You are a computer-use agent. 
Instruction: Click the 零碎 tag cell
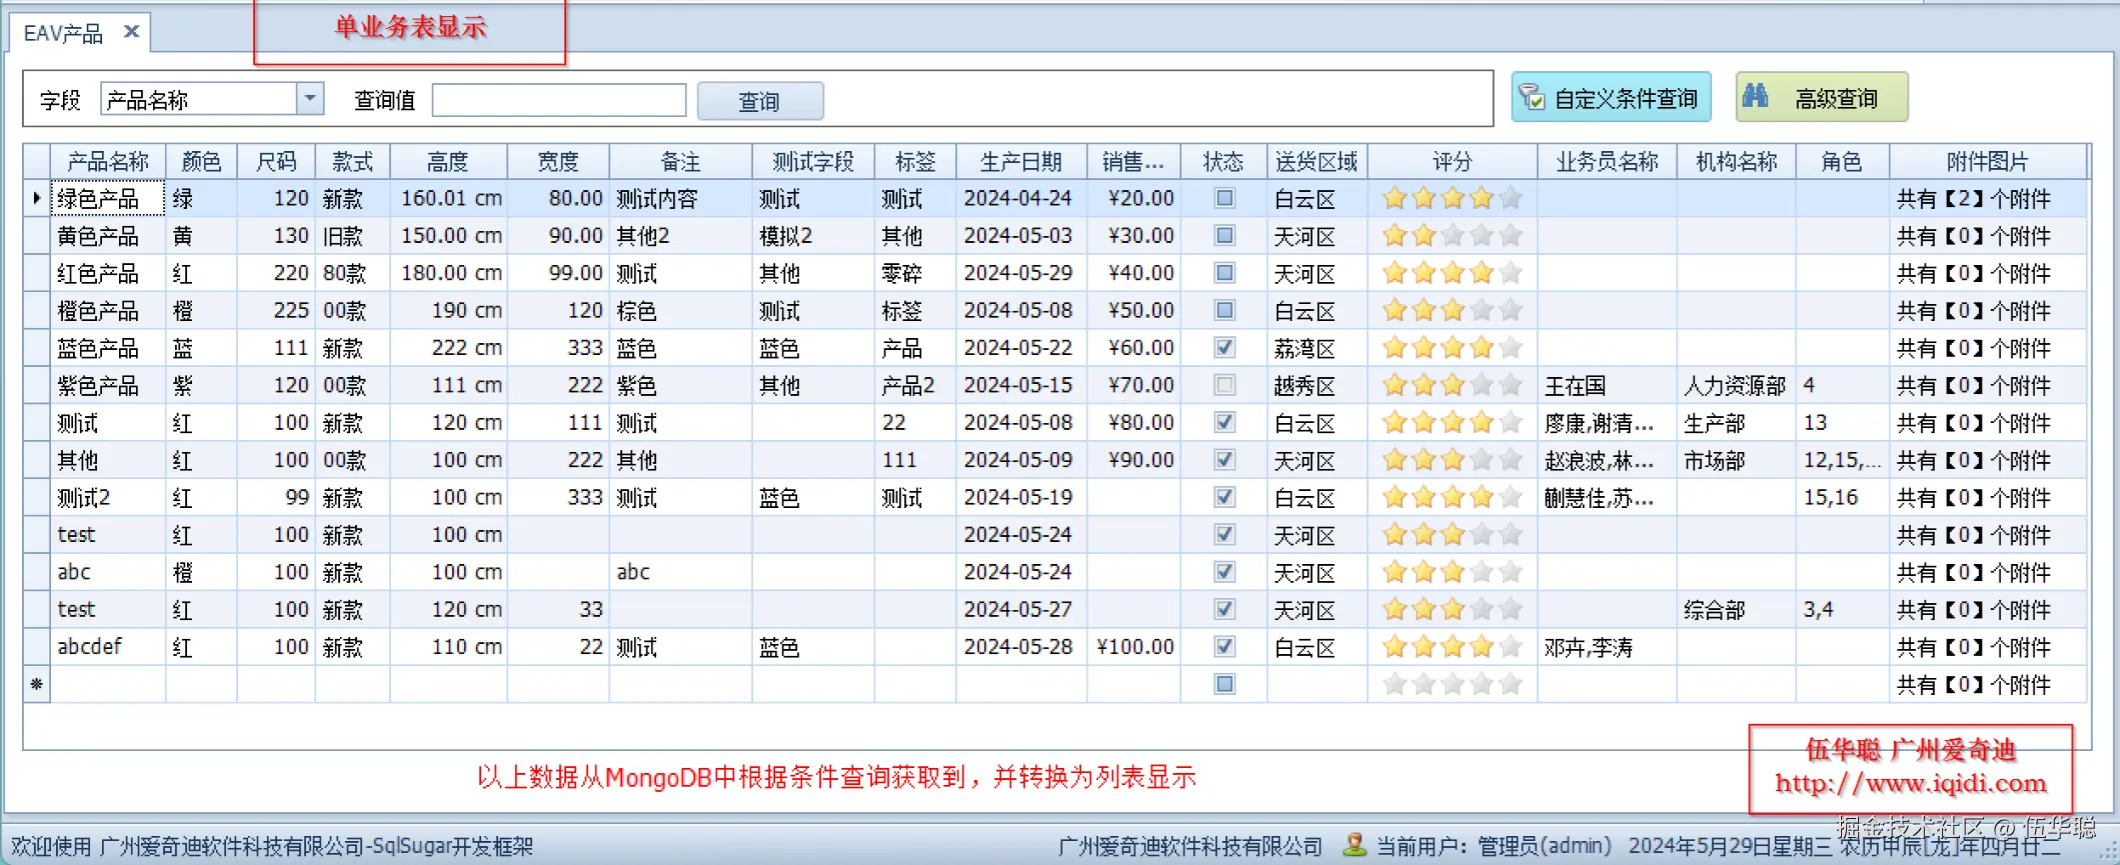[x=915, y=273]
